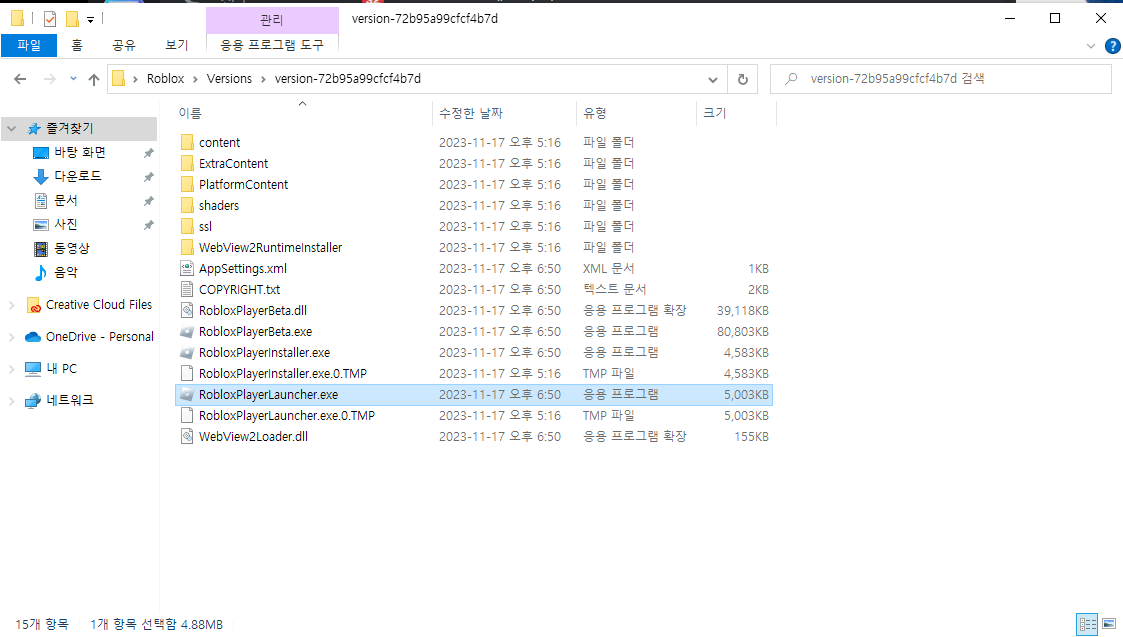Open the address bar history dropdown

click(x=713, y=79)
